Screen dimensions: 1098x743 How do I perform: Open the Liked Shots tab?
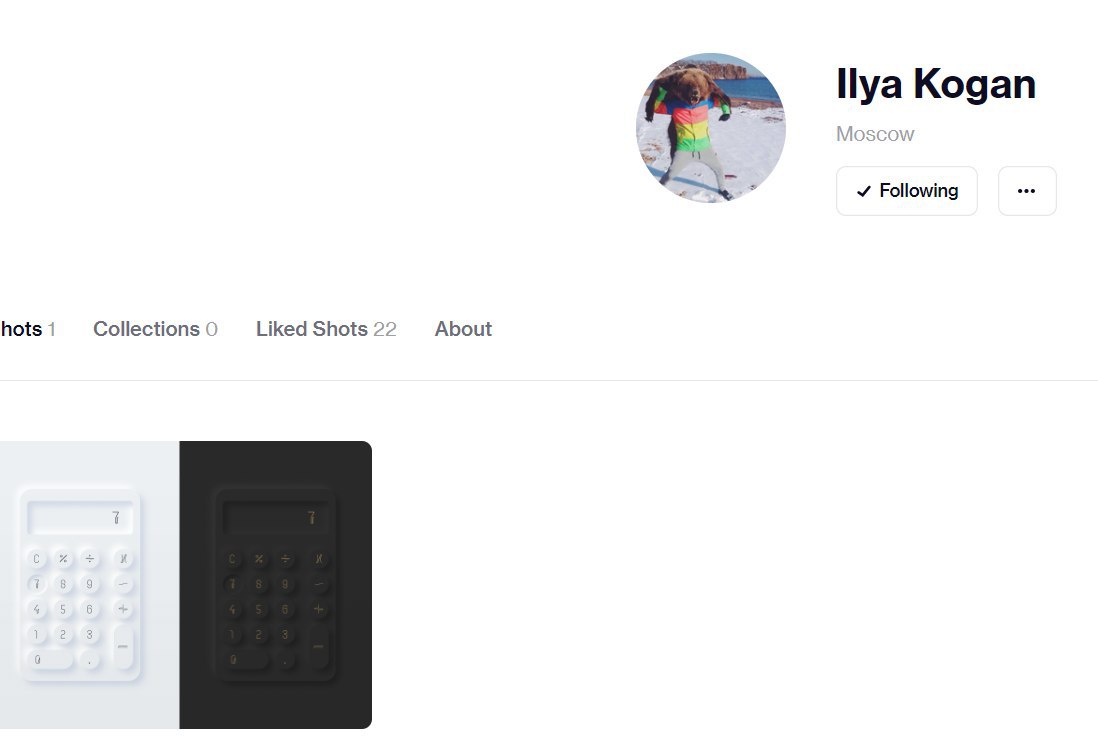[x=326, y=329]
